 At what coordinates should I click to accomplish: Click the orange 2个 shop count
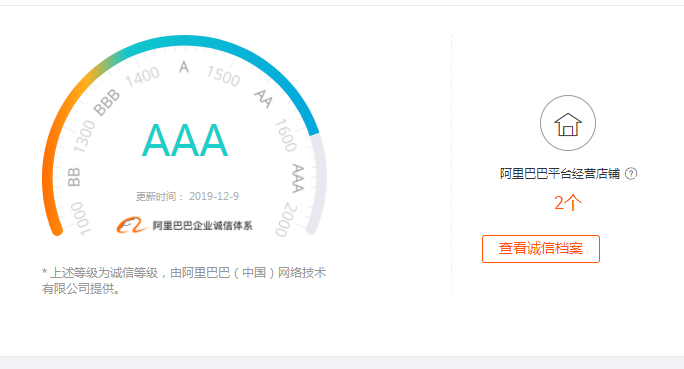[568, 203]
